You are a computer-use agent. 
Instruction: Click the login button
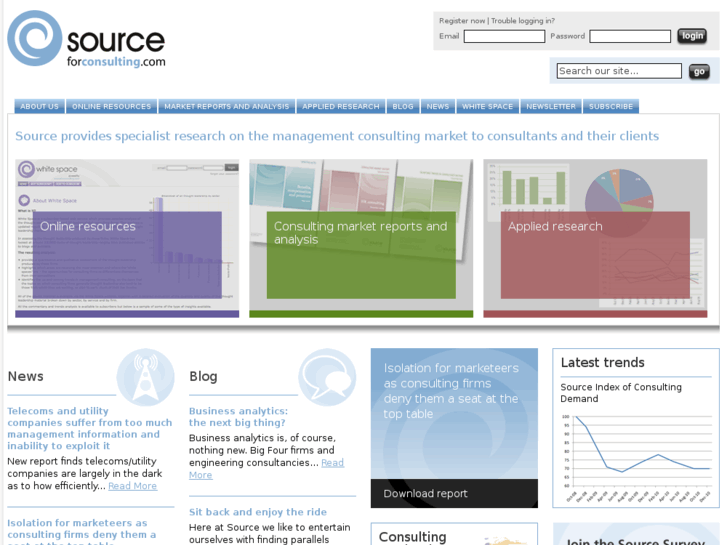(692, 36)
